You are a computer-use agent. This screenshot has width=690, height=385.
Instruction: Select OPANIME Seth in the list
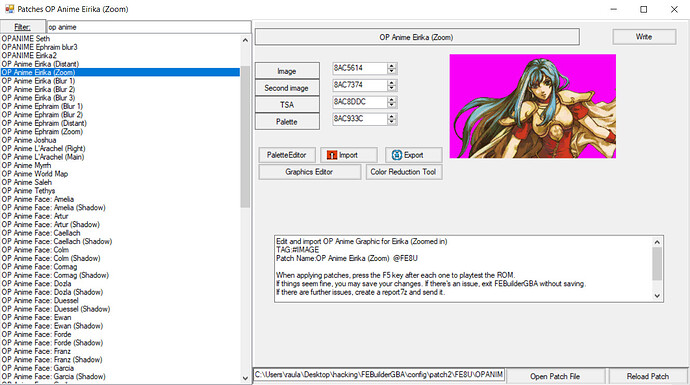click(120, 39)
